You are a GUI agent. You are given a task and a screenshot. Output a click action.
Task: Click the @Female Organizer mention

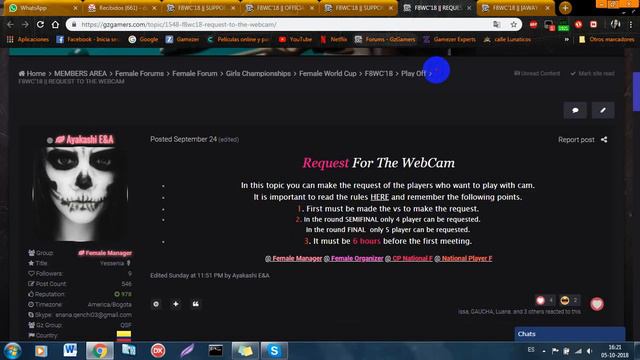tap(353, 258)
